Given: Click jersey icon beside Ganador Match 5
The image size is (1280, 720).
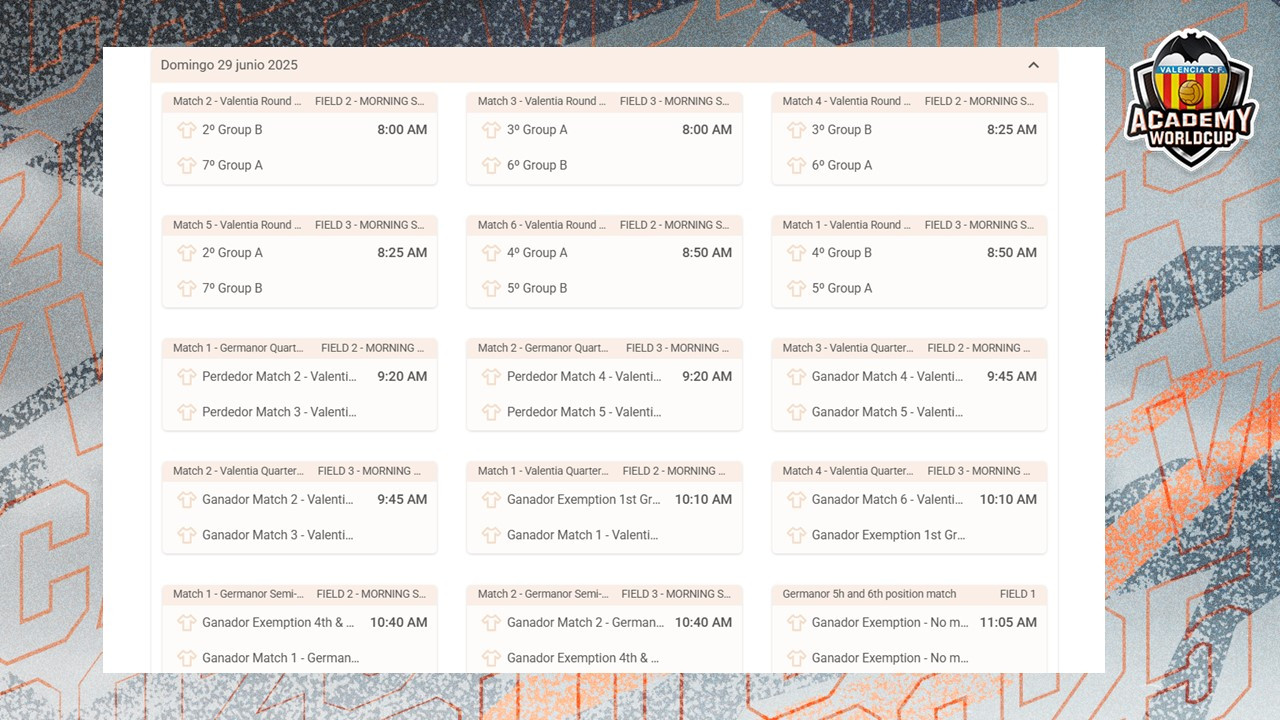Looking at the screenshot, I should coord(796,412).
